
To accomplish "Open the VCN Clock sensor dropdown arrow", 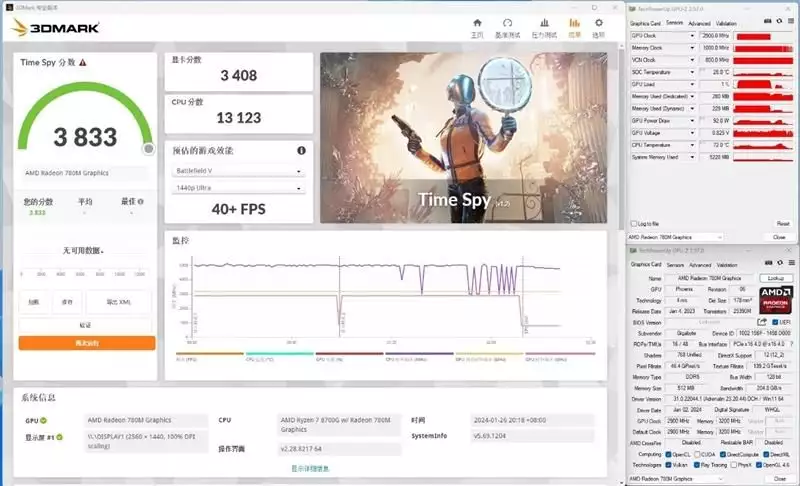I will tap(692, 60).
